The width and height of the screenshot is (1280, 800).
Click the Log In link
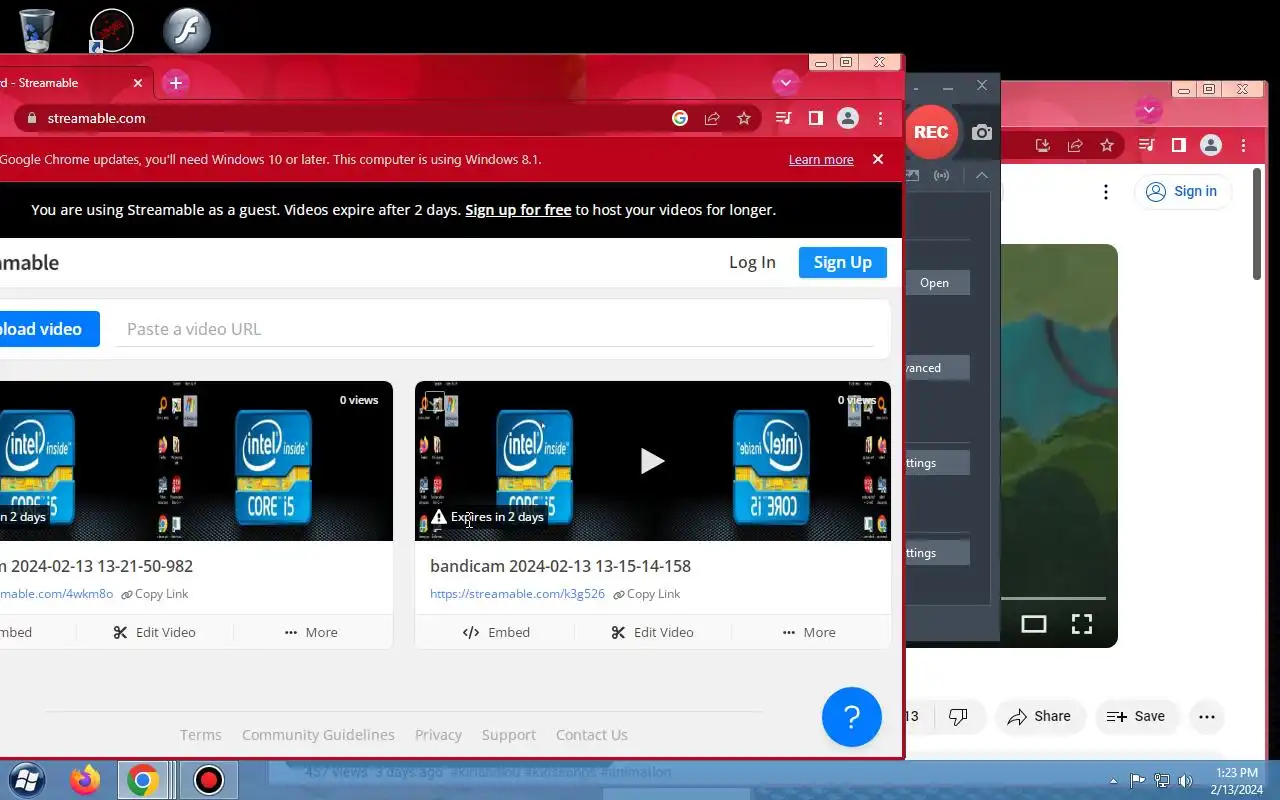(752, 262)
